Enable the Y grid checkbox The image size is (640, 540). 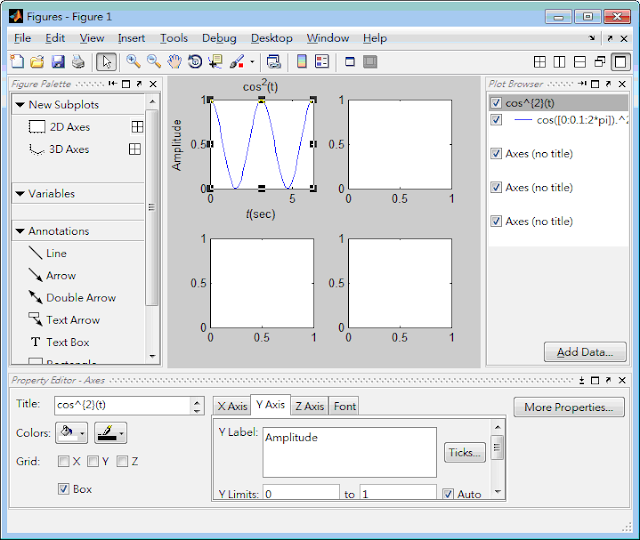click(x=93, y=461)
